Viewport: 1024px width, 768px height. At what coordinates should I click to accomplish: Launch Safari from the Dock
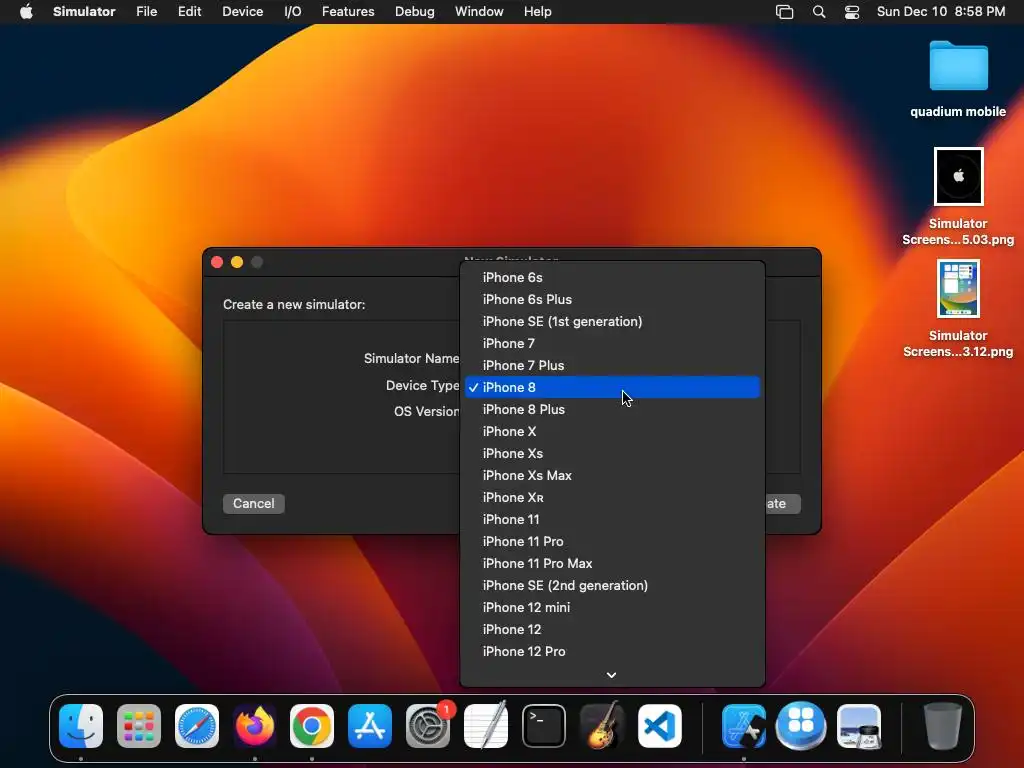coord(197,726)
